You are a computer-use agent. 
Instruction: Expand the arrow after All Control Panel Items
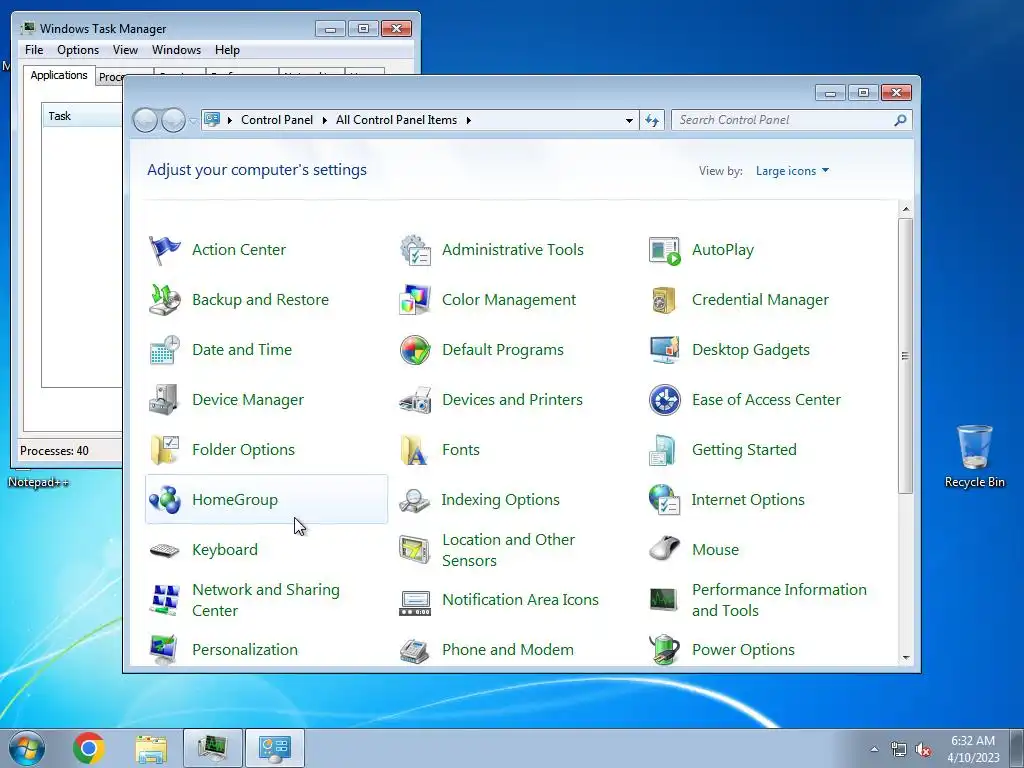tap(468, 120)
